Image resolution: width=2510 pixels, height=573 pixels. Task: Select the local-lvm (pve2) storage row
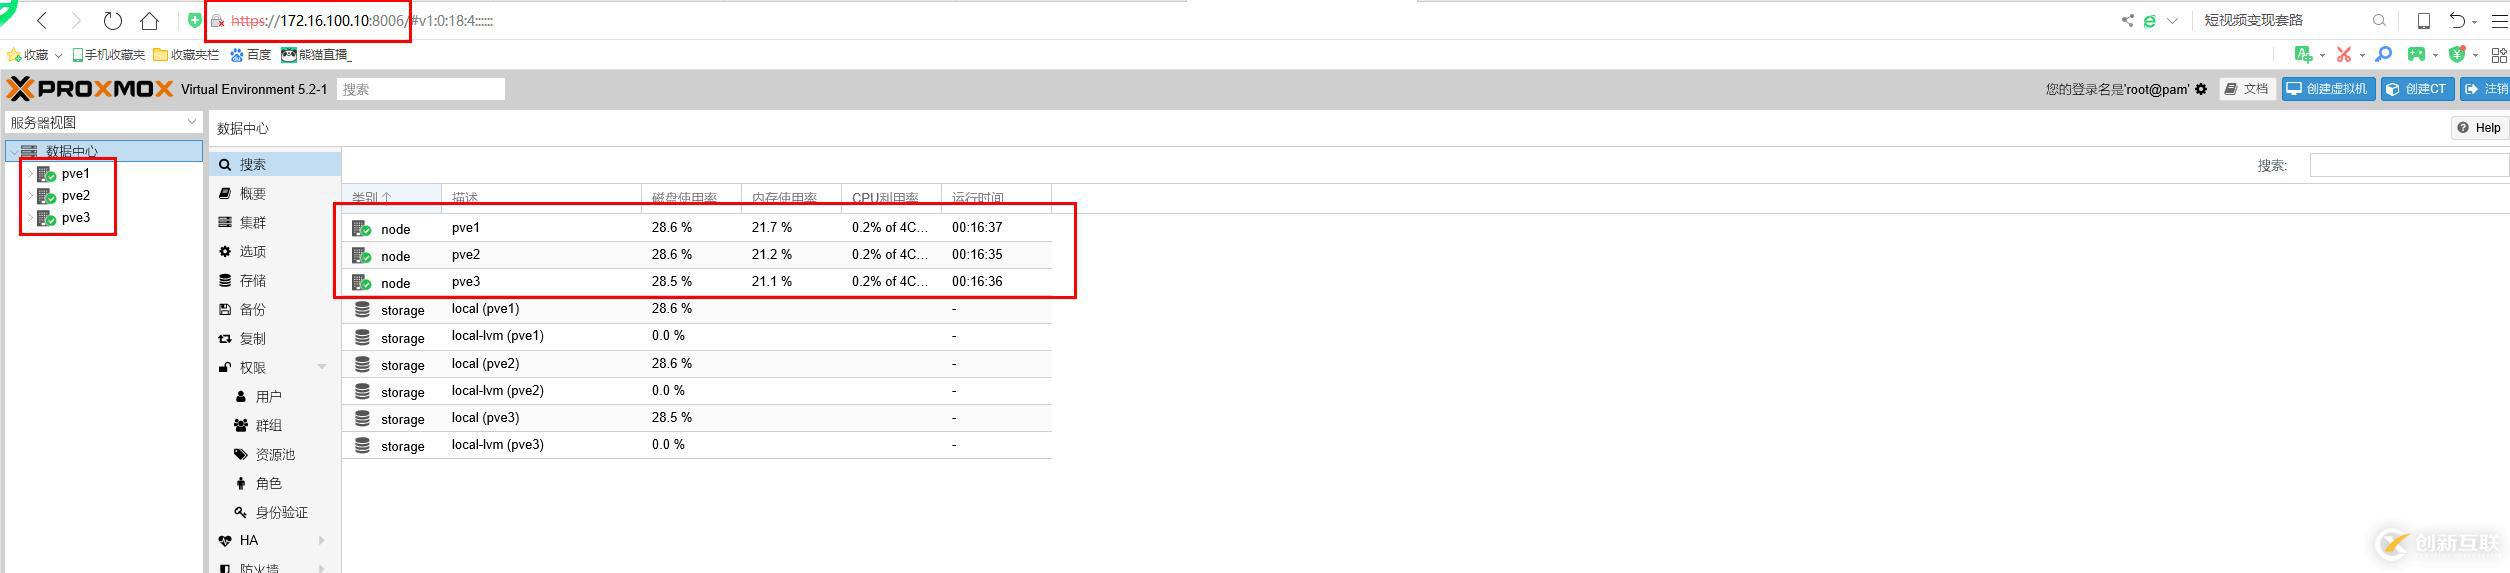[x=697, y=391]
